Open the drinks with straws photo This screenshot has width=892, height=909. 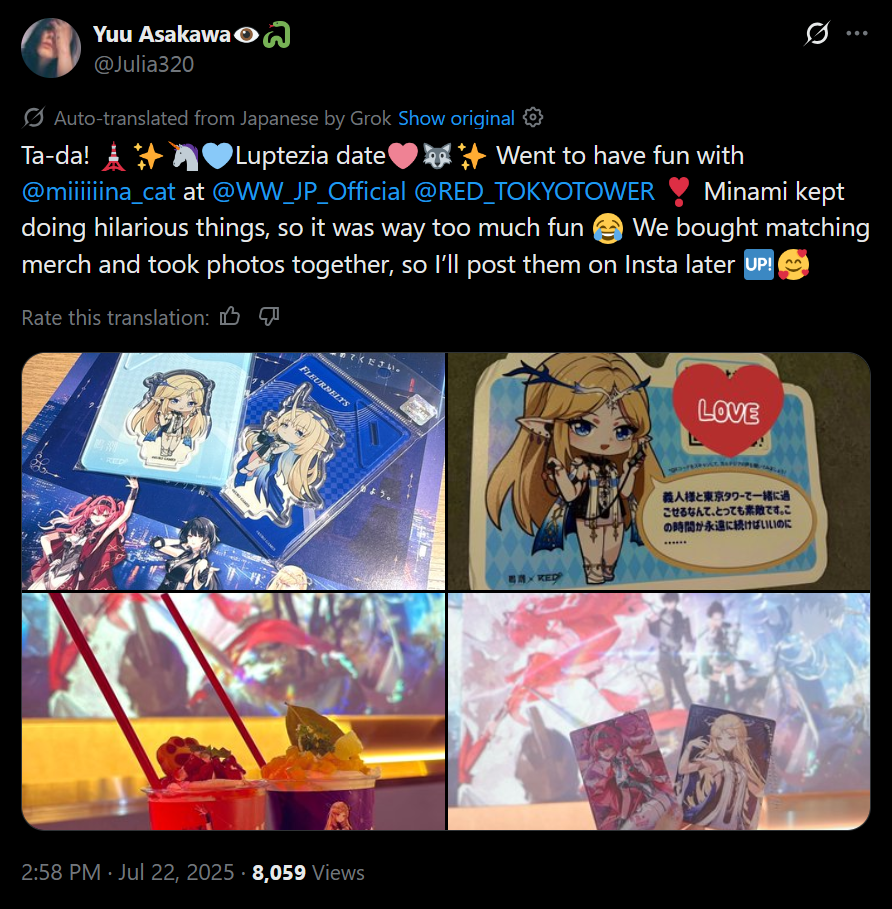coord(234,711)
